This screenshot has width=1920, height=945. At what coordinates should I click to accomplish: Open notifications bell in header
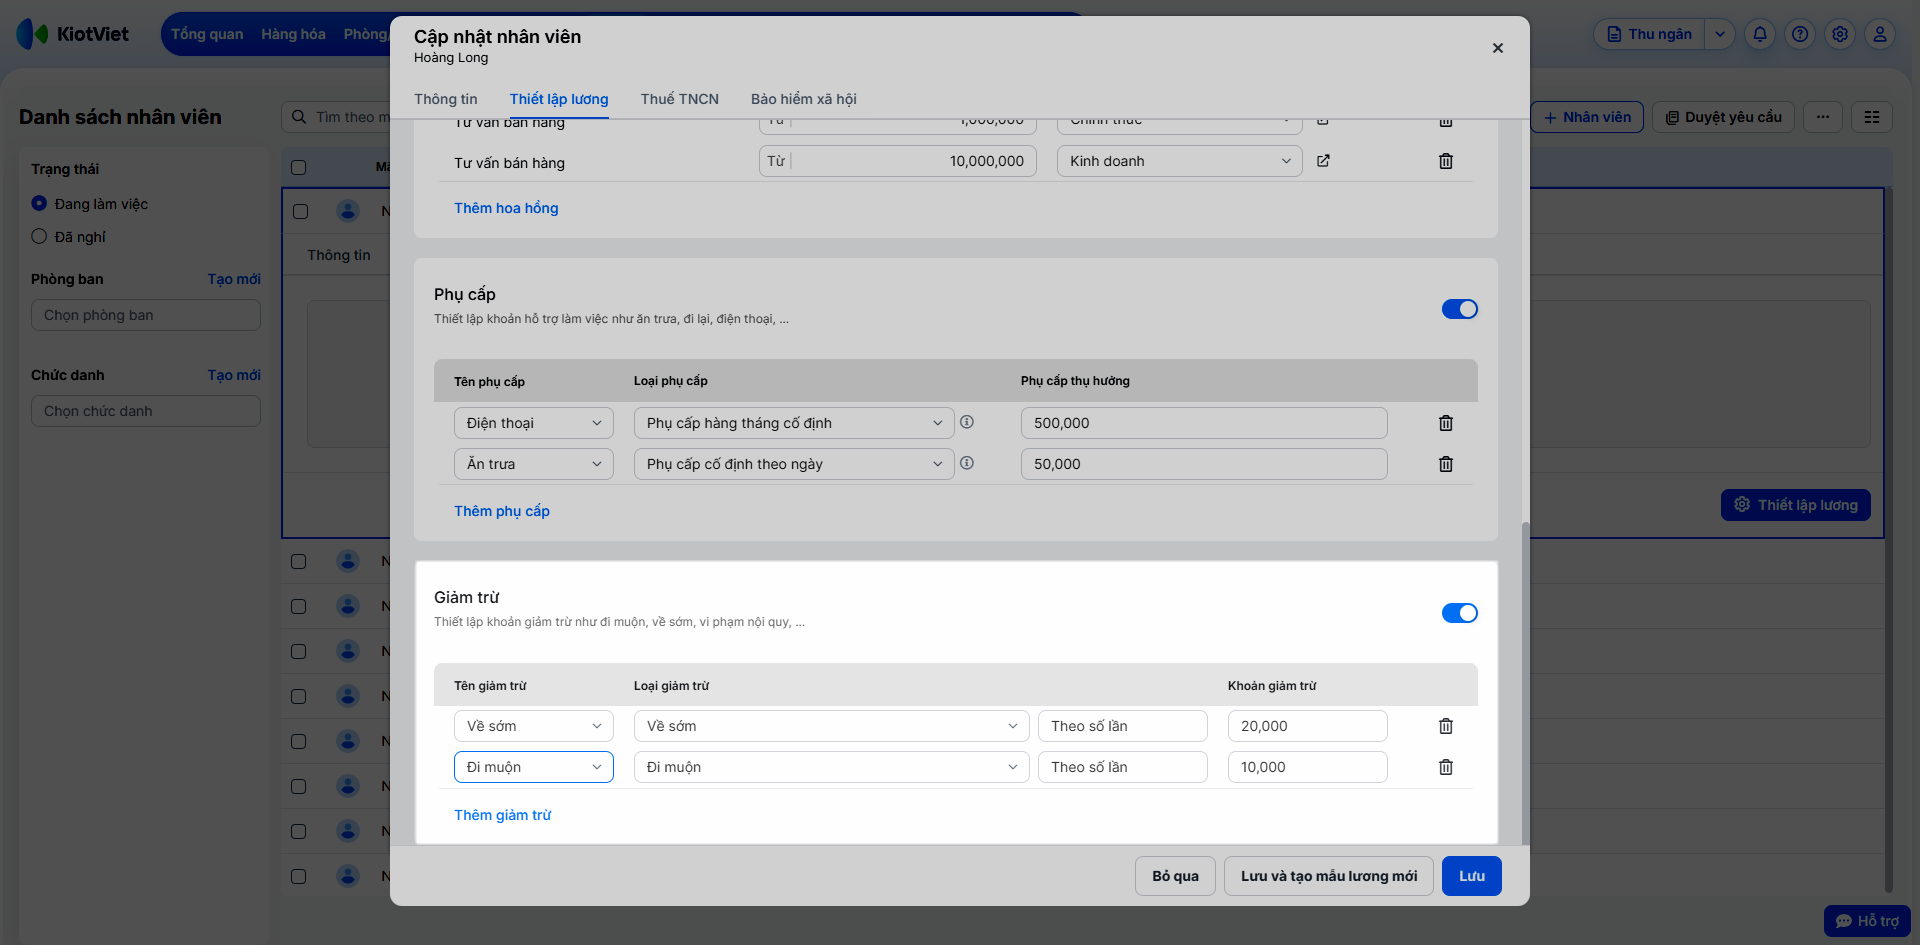pyautogui.click(x=1760, y=34)
